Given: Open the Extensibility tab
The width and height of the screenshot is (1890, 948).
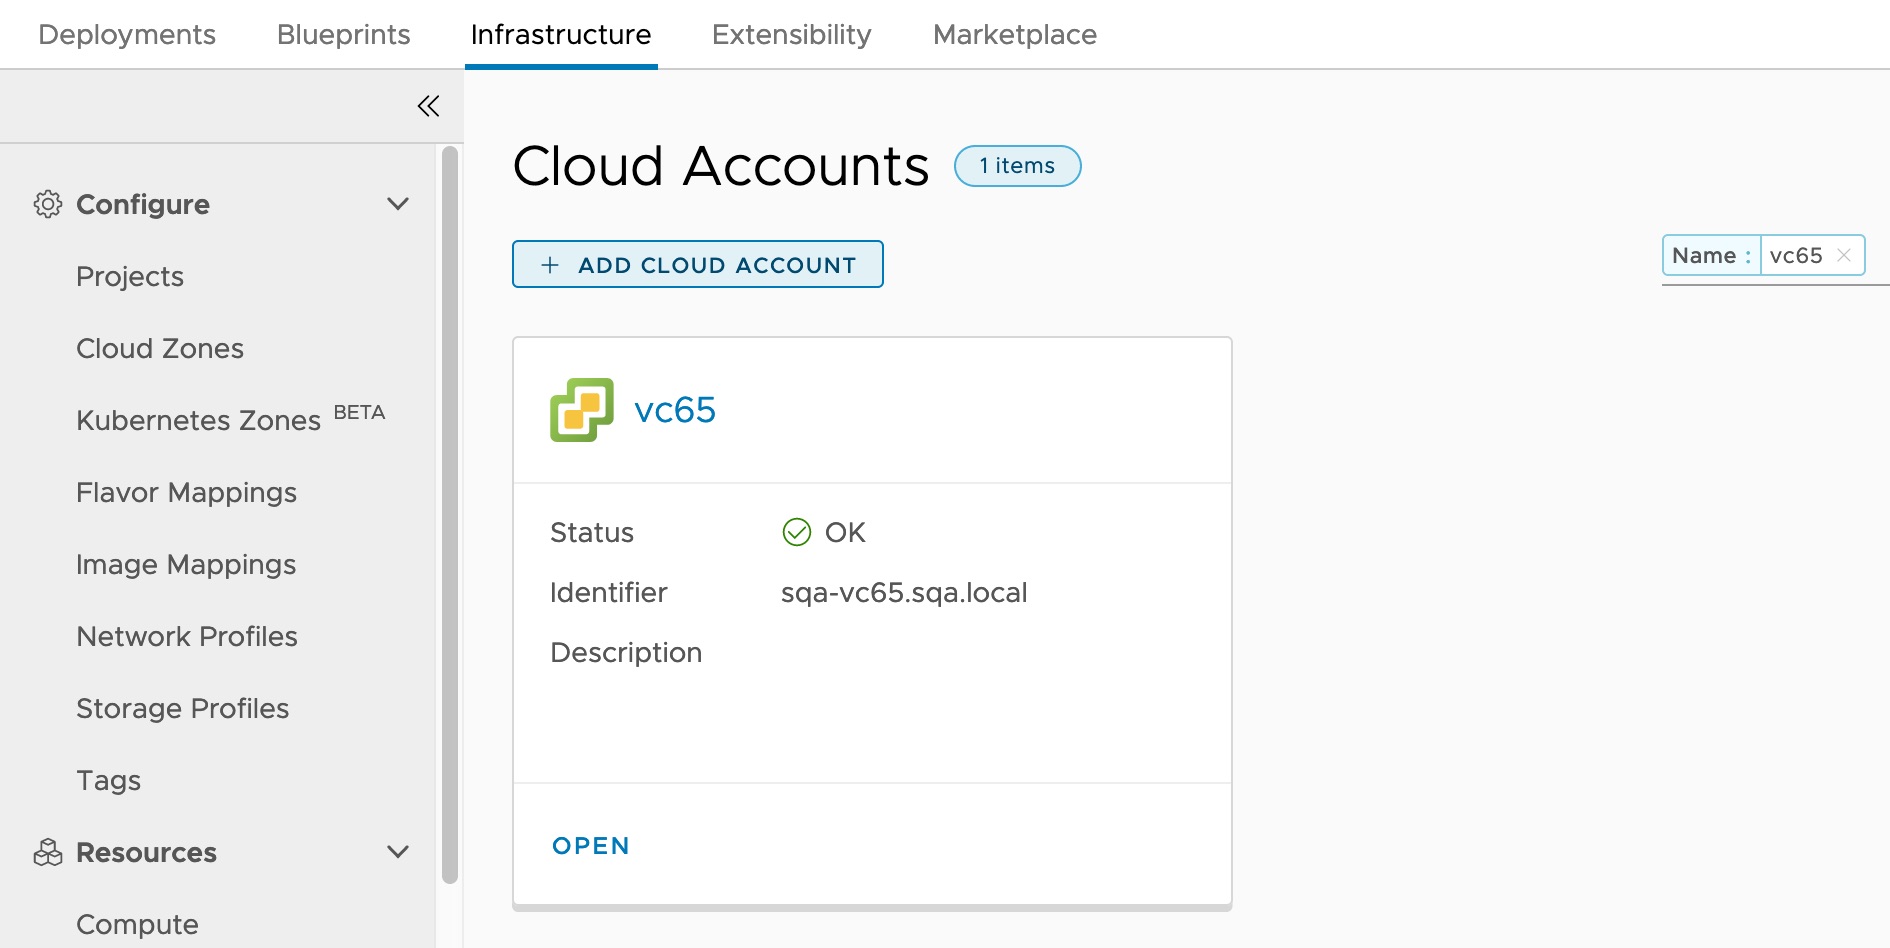Looking at the screenshot, I should [790, 33].
